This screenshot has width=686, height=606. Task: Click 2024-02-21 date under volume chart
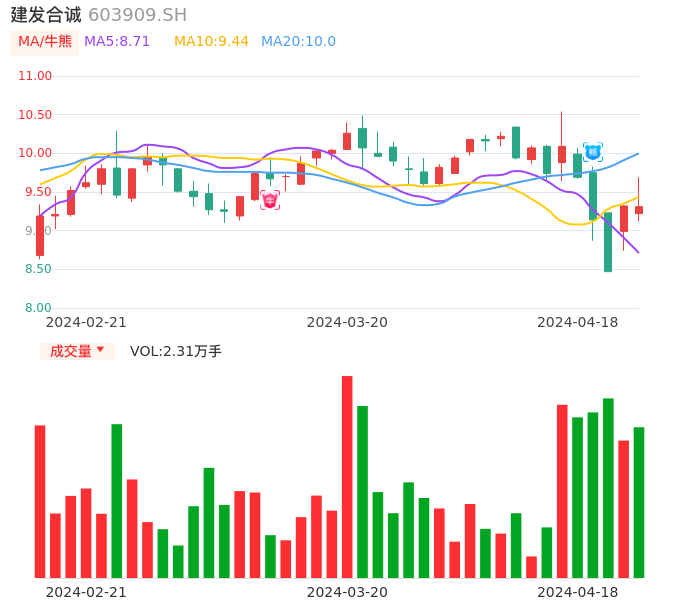[86, 592]
